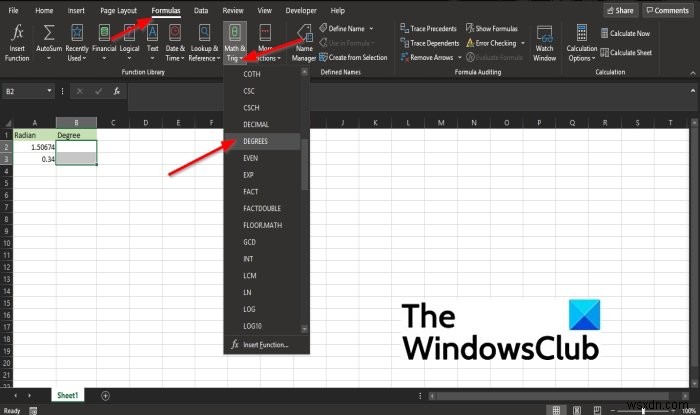This screenshot has height=415, width=700.
Task: Expand the Name Box dropdown arrow
Action: pos(49,91)
